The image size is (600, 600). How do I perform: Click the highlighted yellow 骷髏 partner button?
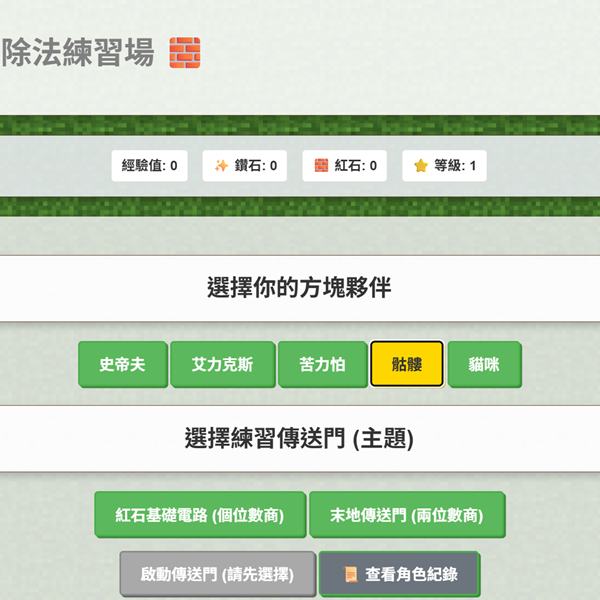tap(406, 364)
